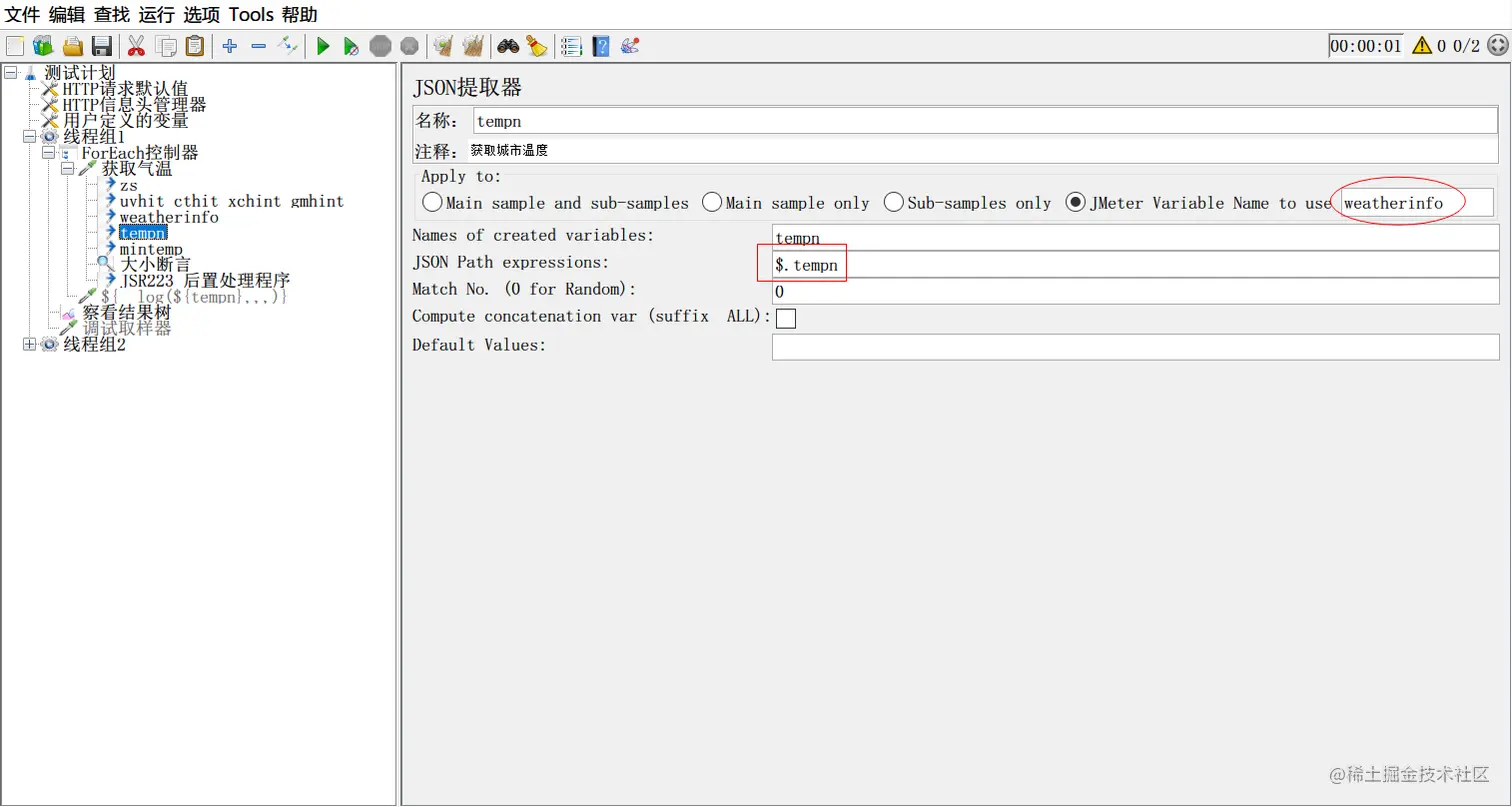Viewport: 1512px width, 807px height.
Task: Click the Toggle enable/disable icon
Action: pyautogui.click(x=288, y=46)
